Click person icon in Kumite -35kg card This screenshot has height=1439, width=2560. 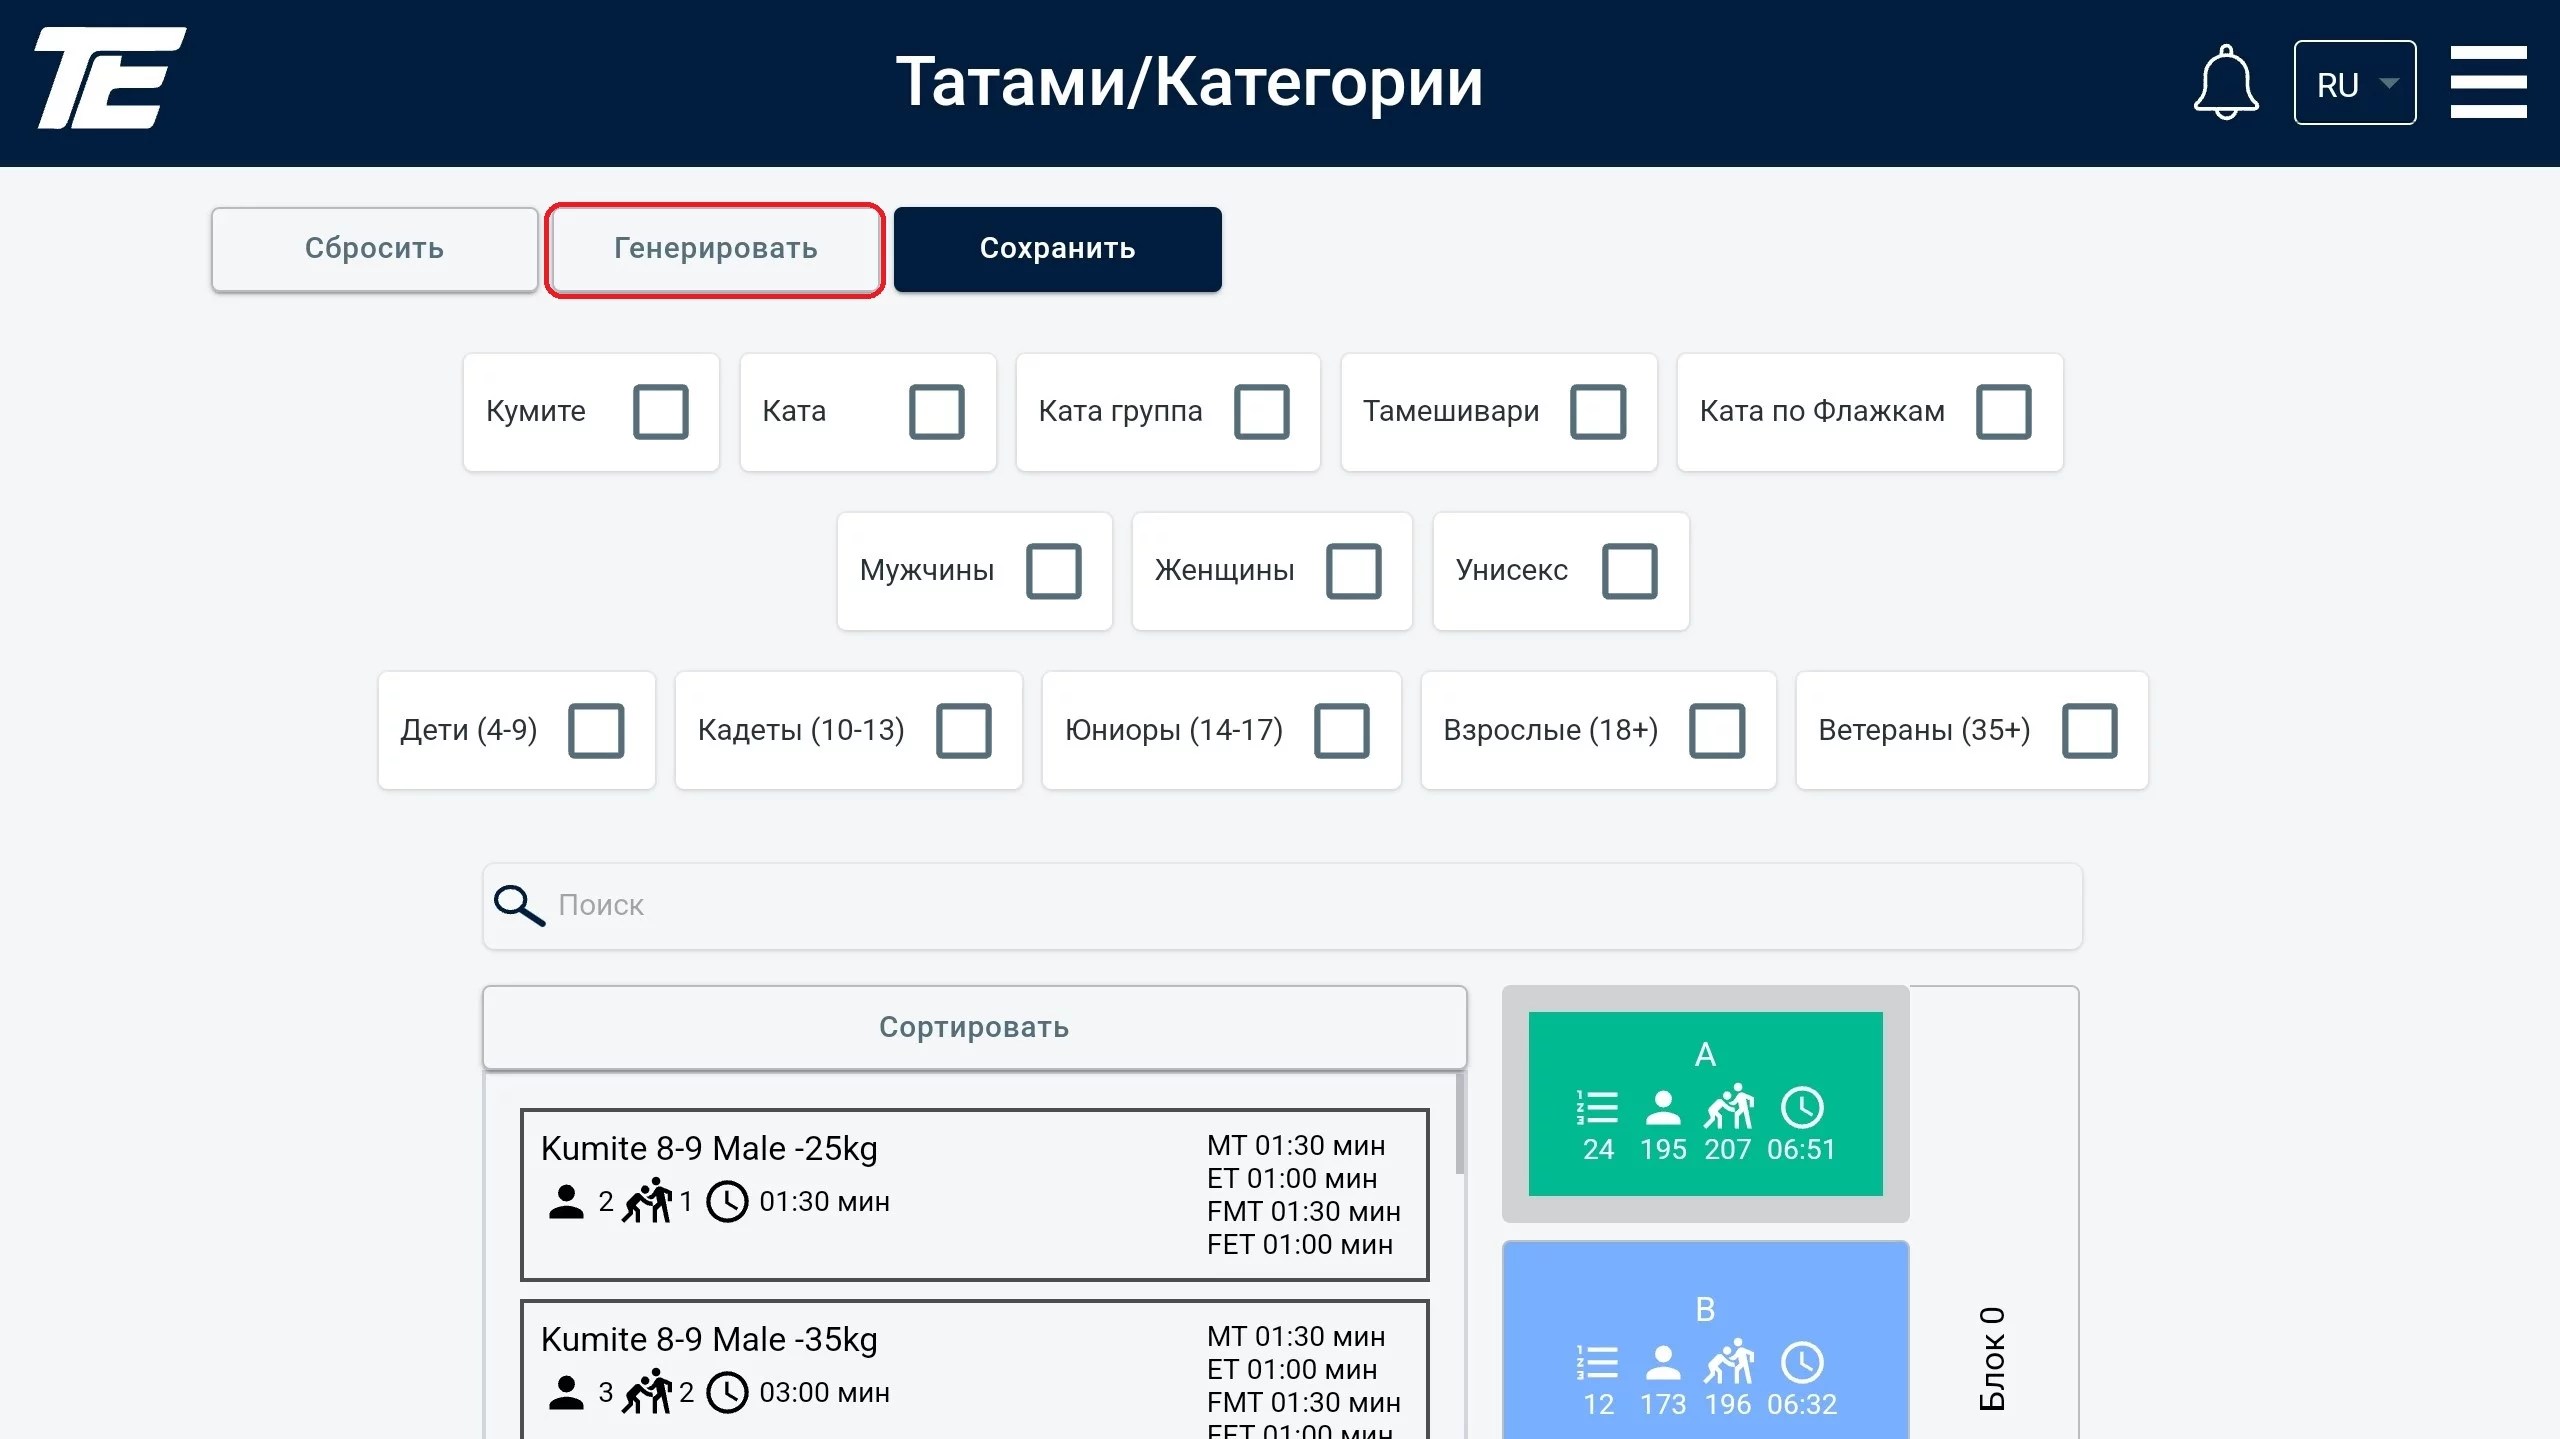click(x=566, y=1392)
